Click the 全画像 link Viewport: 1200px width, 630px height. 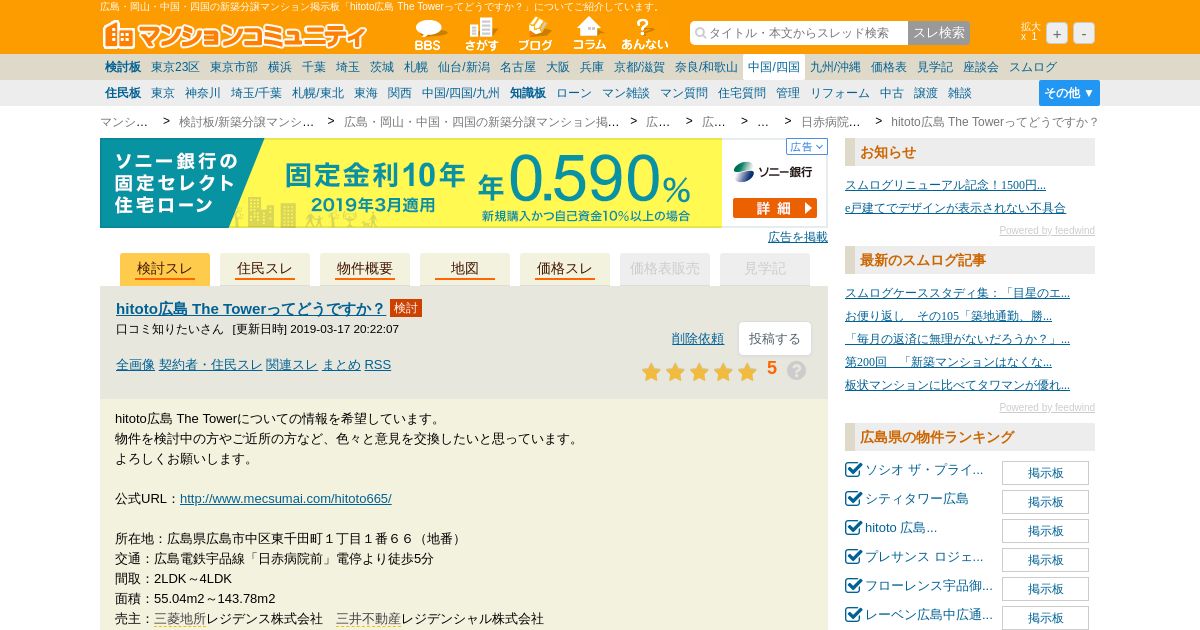coord(135,364)
